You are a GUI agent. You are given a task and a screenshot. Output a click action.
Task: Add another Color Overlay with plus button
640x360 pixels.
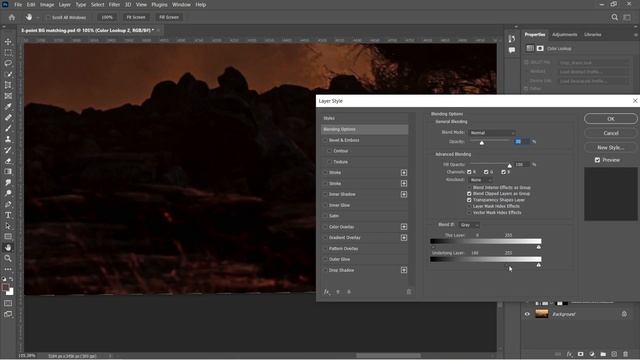pyautogui.click(x=404, y=227)
